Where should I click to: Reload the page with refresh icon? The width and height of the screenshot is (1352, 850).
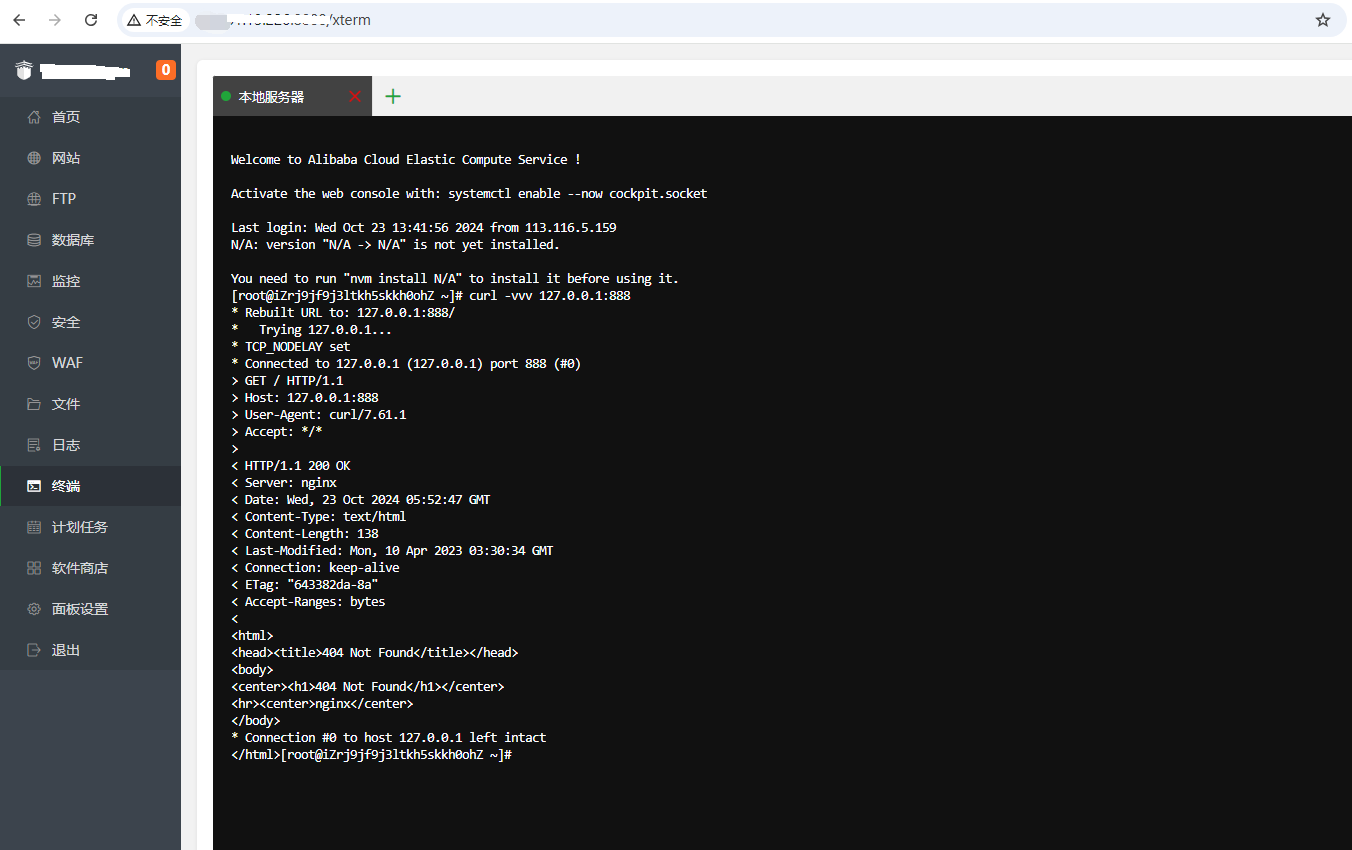91,20
